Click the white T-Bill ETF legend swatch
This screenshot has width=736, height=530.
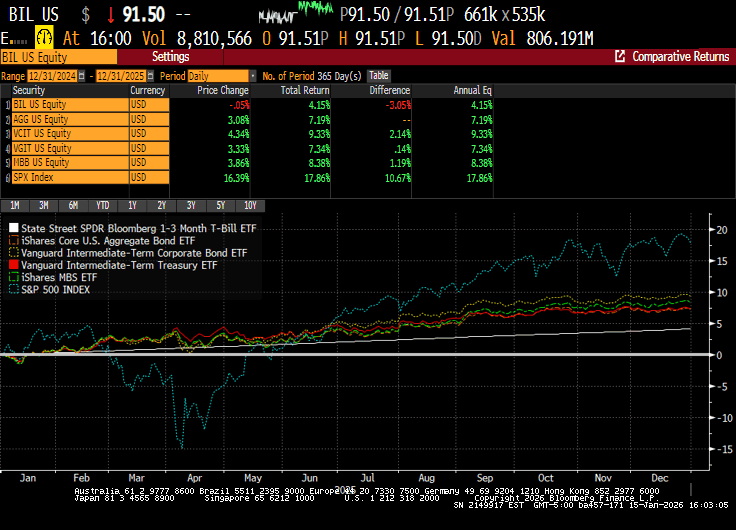click(14, 228)
